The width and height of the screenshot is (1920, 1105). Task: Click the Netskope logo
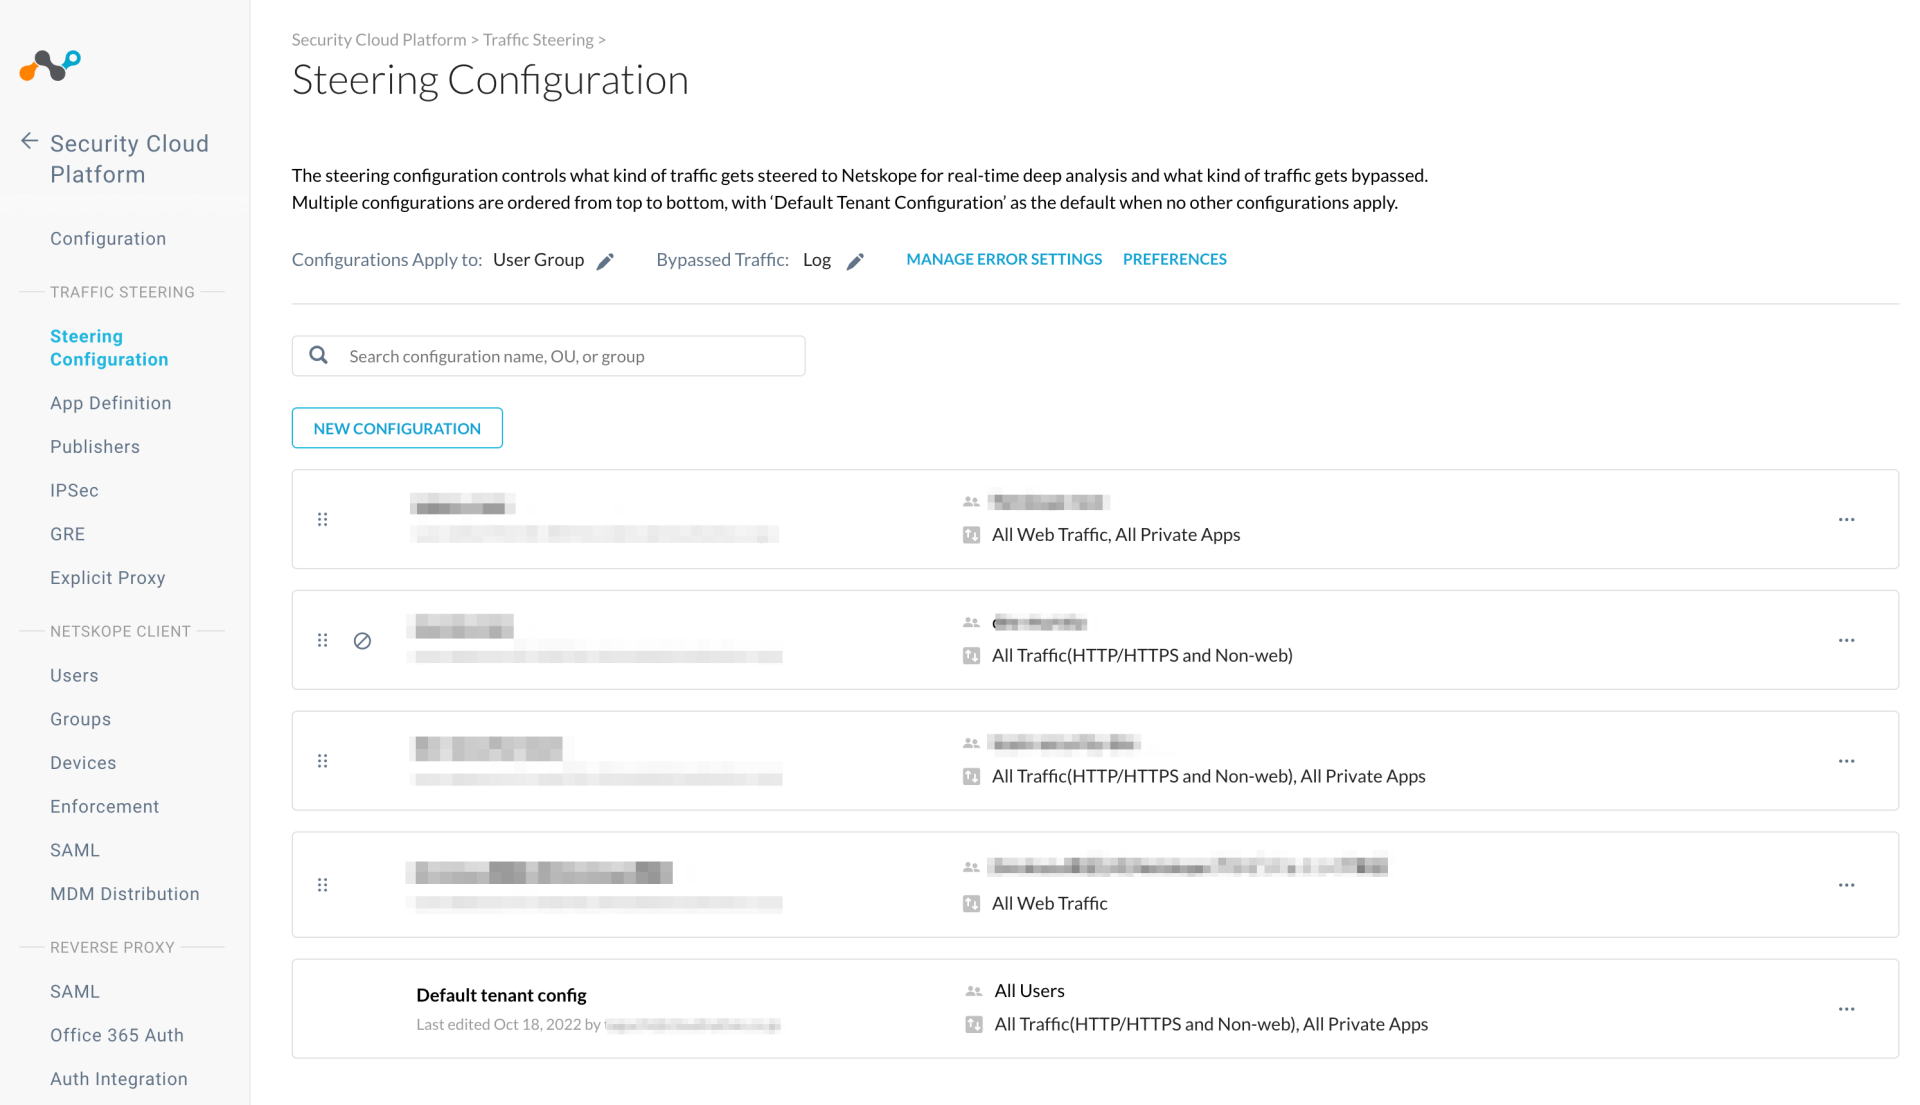pos(48,65)
